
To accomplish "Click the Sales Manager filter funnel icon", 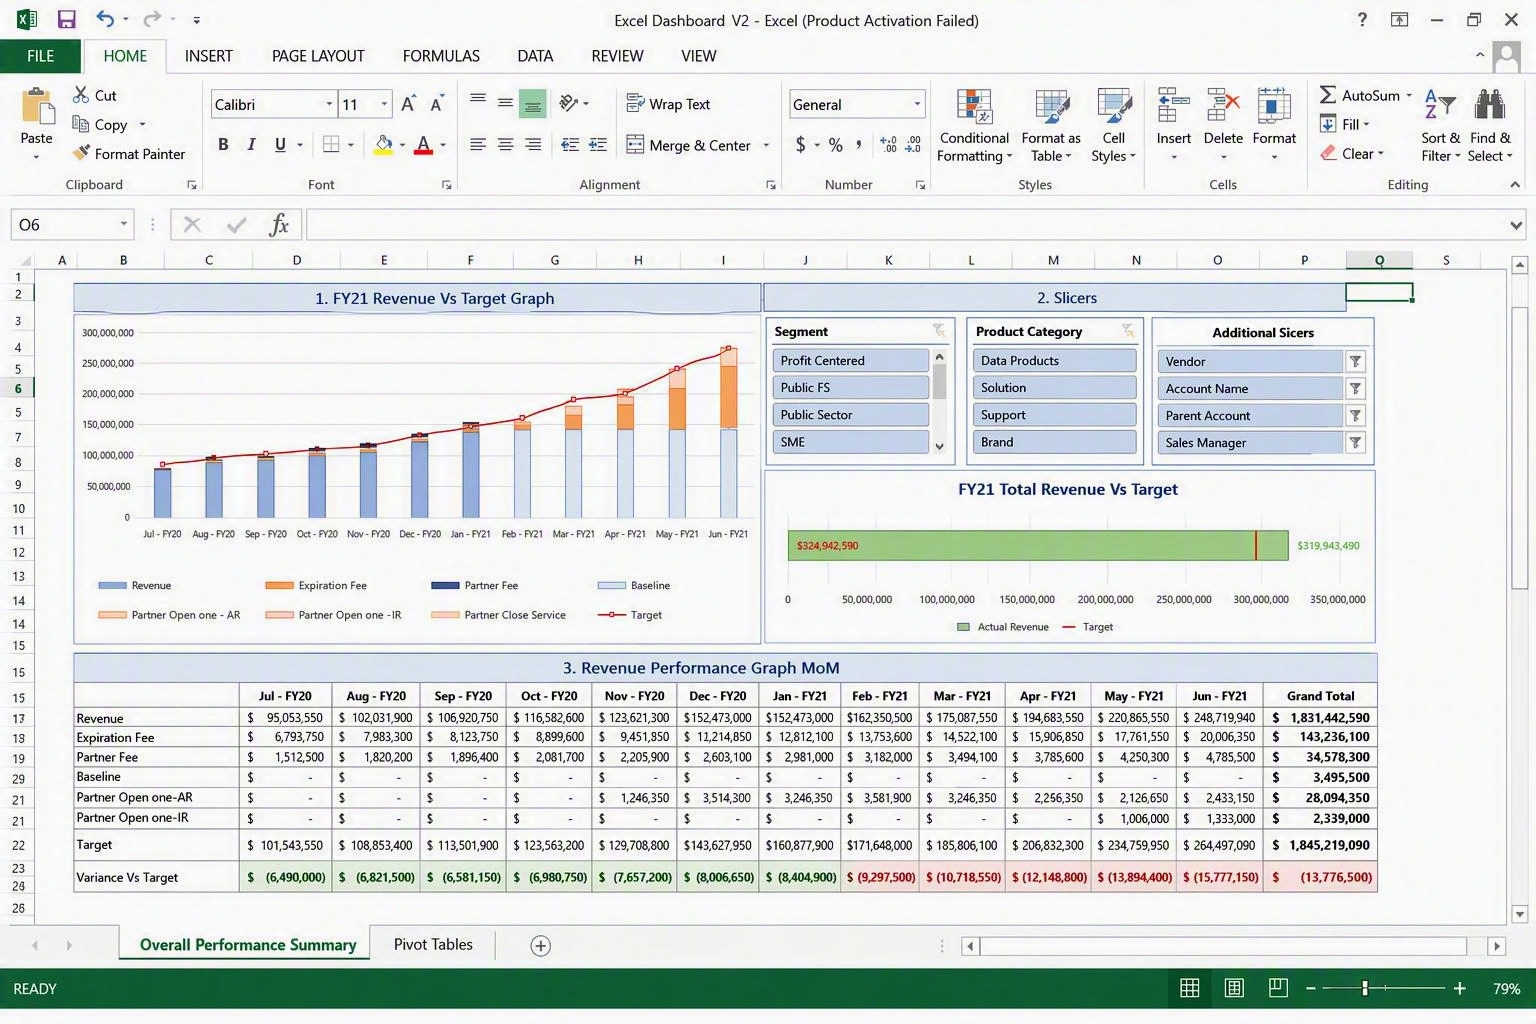I will [x=1355, y=442].
